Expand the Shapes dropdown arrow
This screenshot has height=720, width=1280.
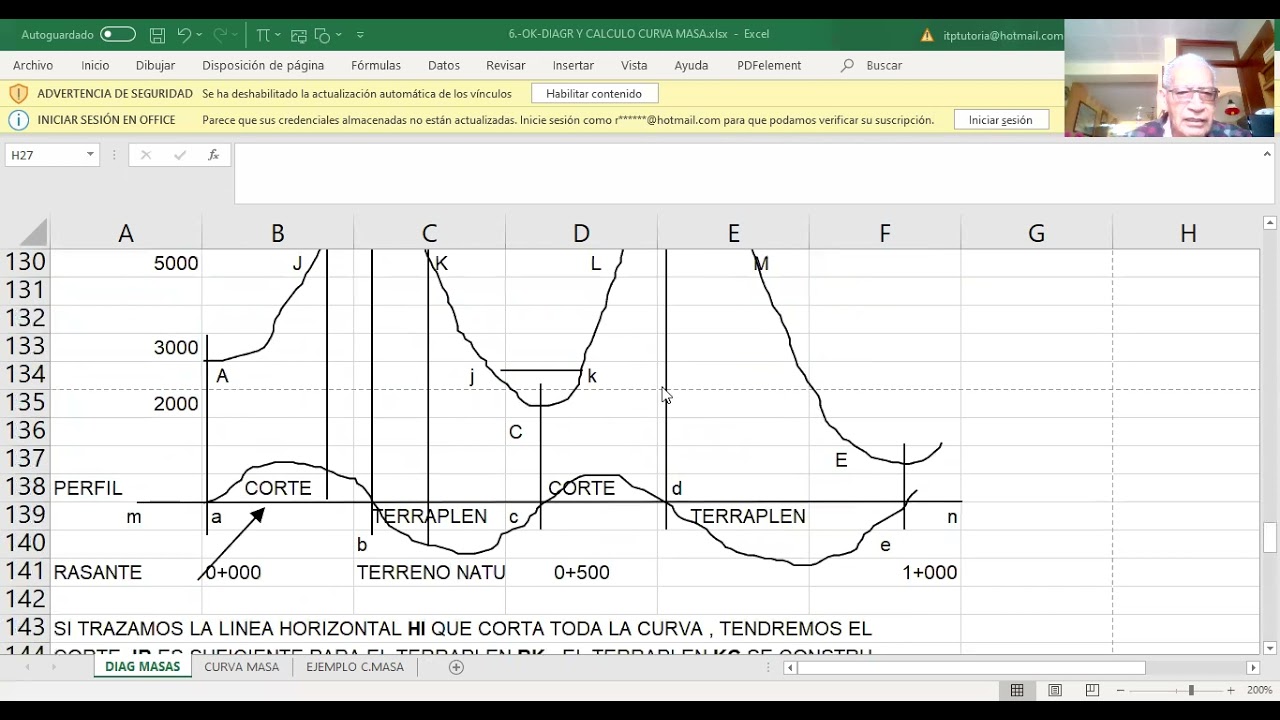pos(338,35)
